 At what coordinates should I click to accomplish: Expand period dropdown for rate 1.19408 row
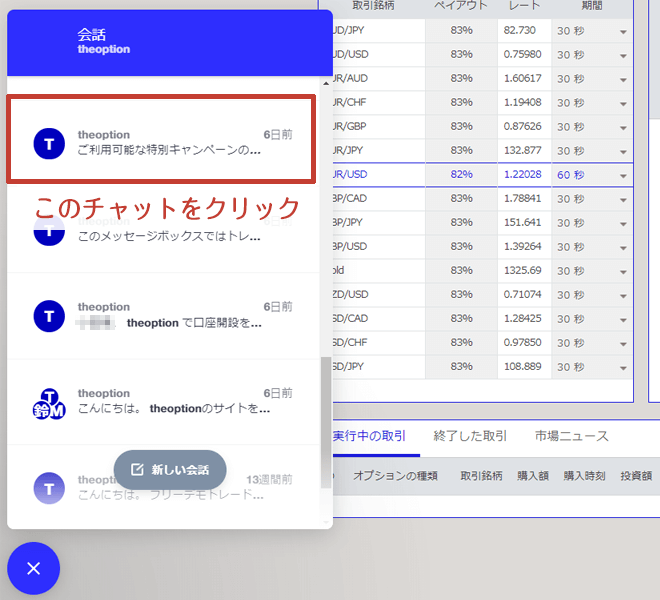pyautogui.click(x=623, y=104)
